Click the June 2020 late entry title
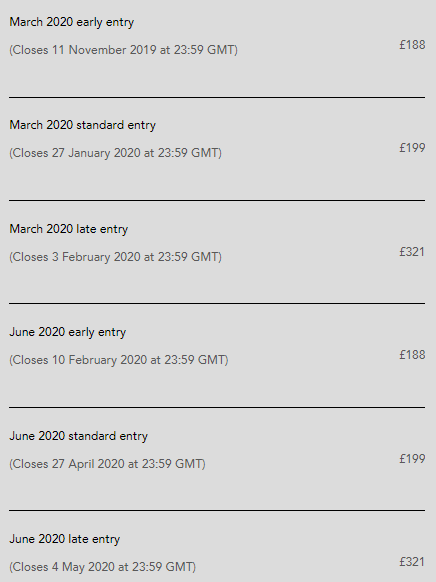The image size is (436, 582). [65, 539]
